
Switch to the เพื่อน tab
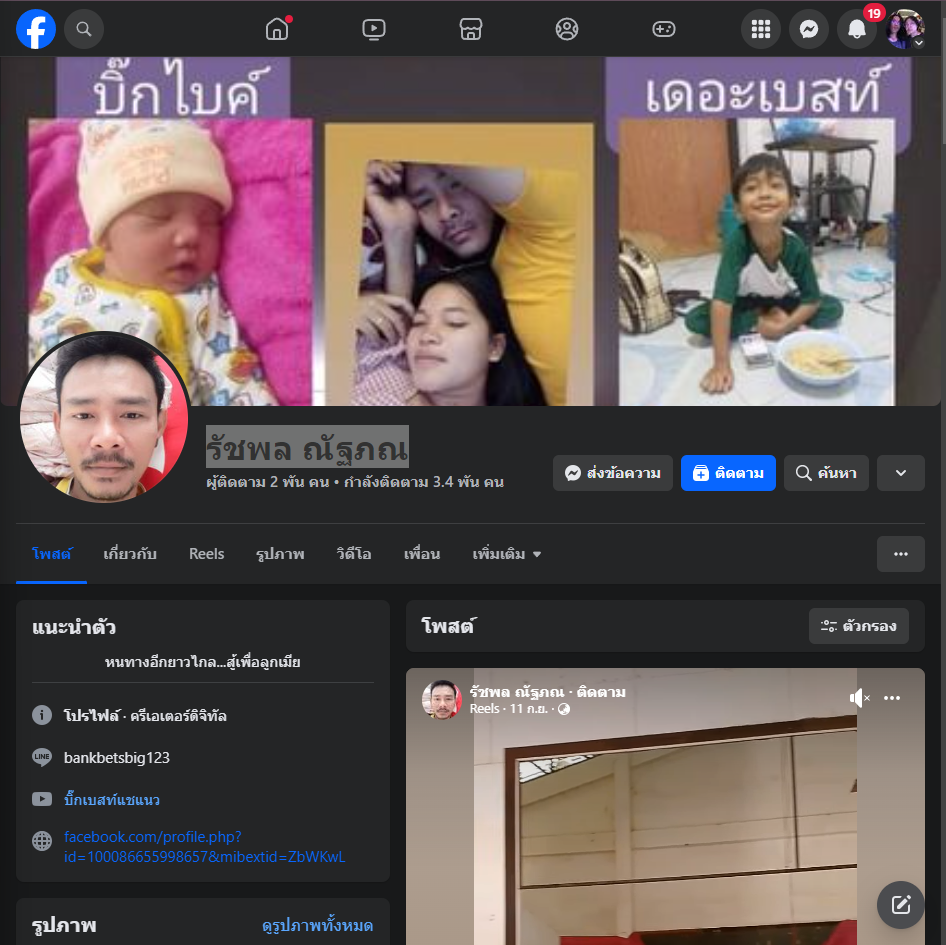422,554
